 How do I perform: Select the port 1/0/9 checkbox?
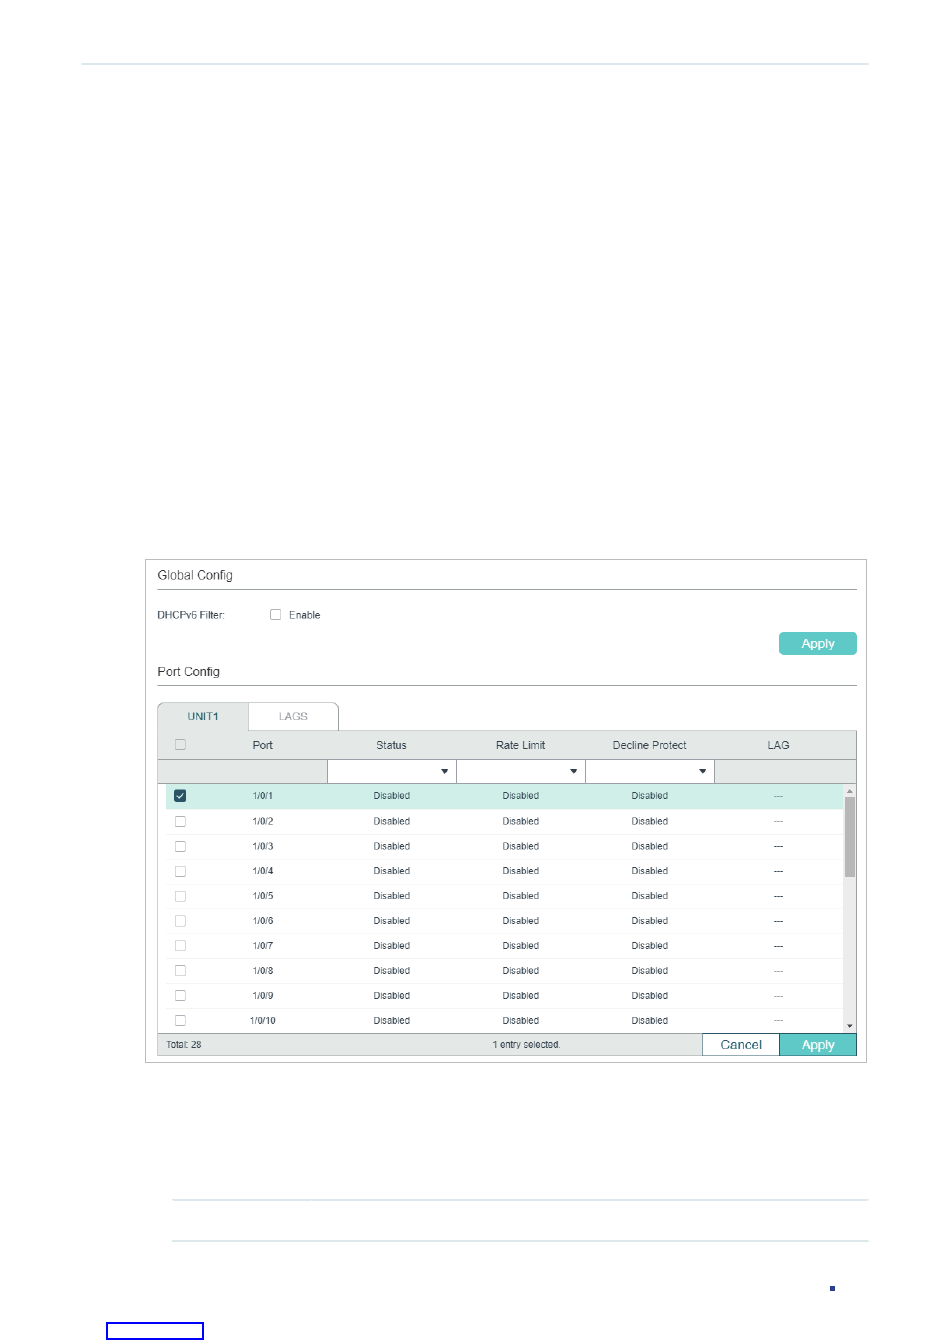(180, 996)
